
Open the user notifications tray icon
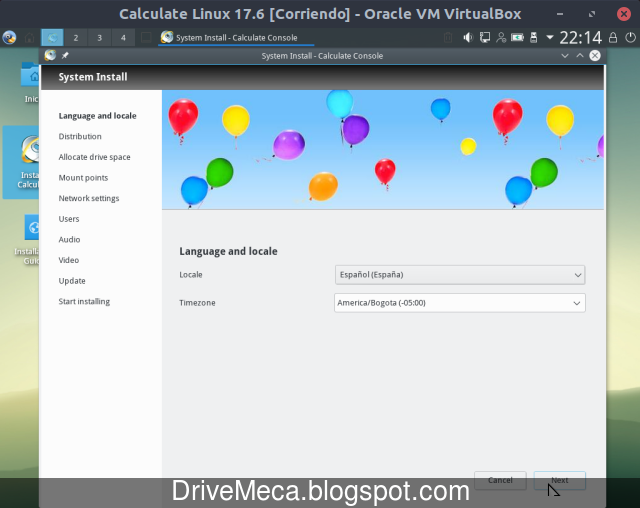point(501,38)
